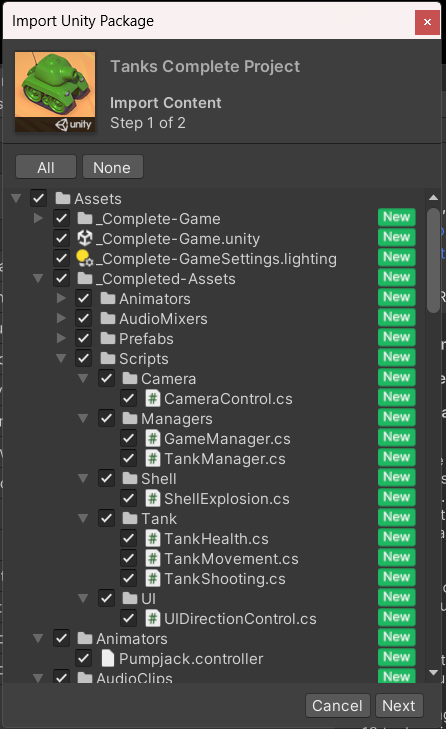Toggle the Shell folder checkbox
Image resolution: width=446 pixels, height=729 pixels.
point(106,478)
